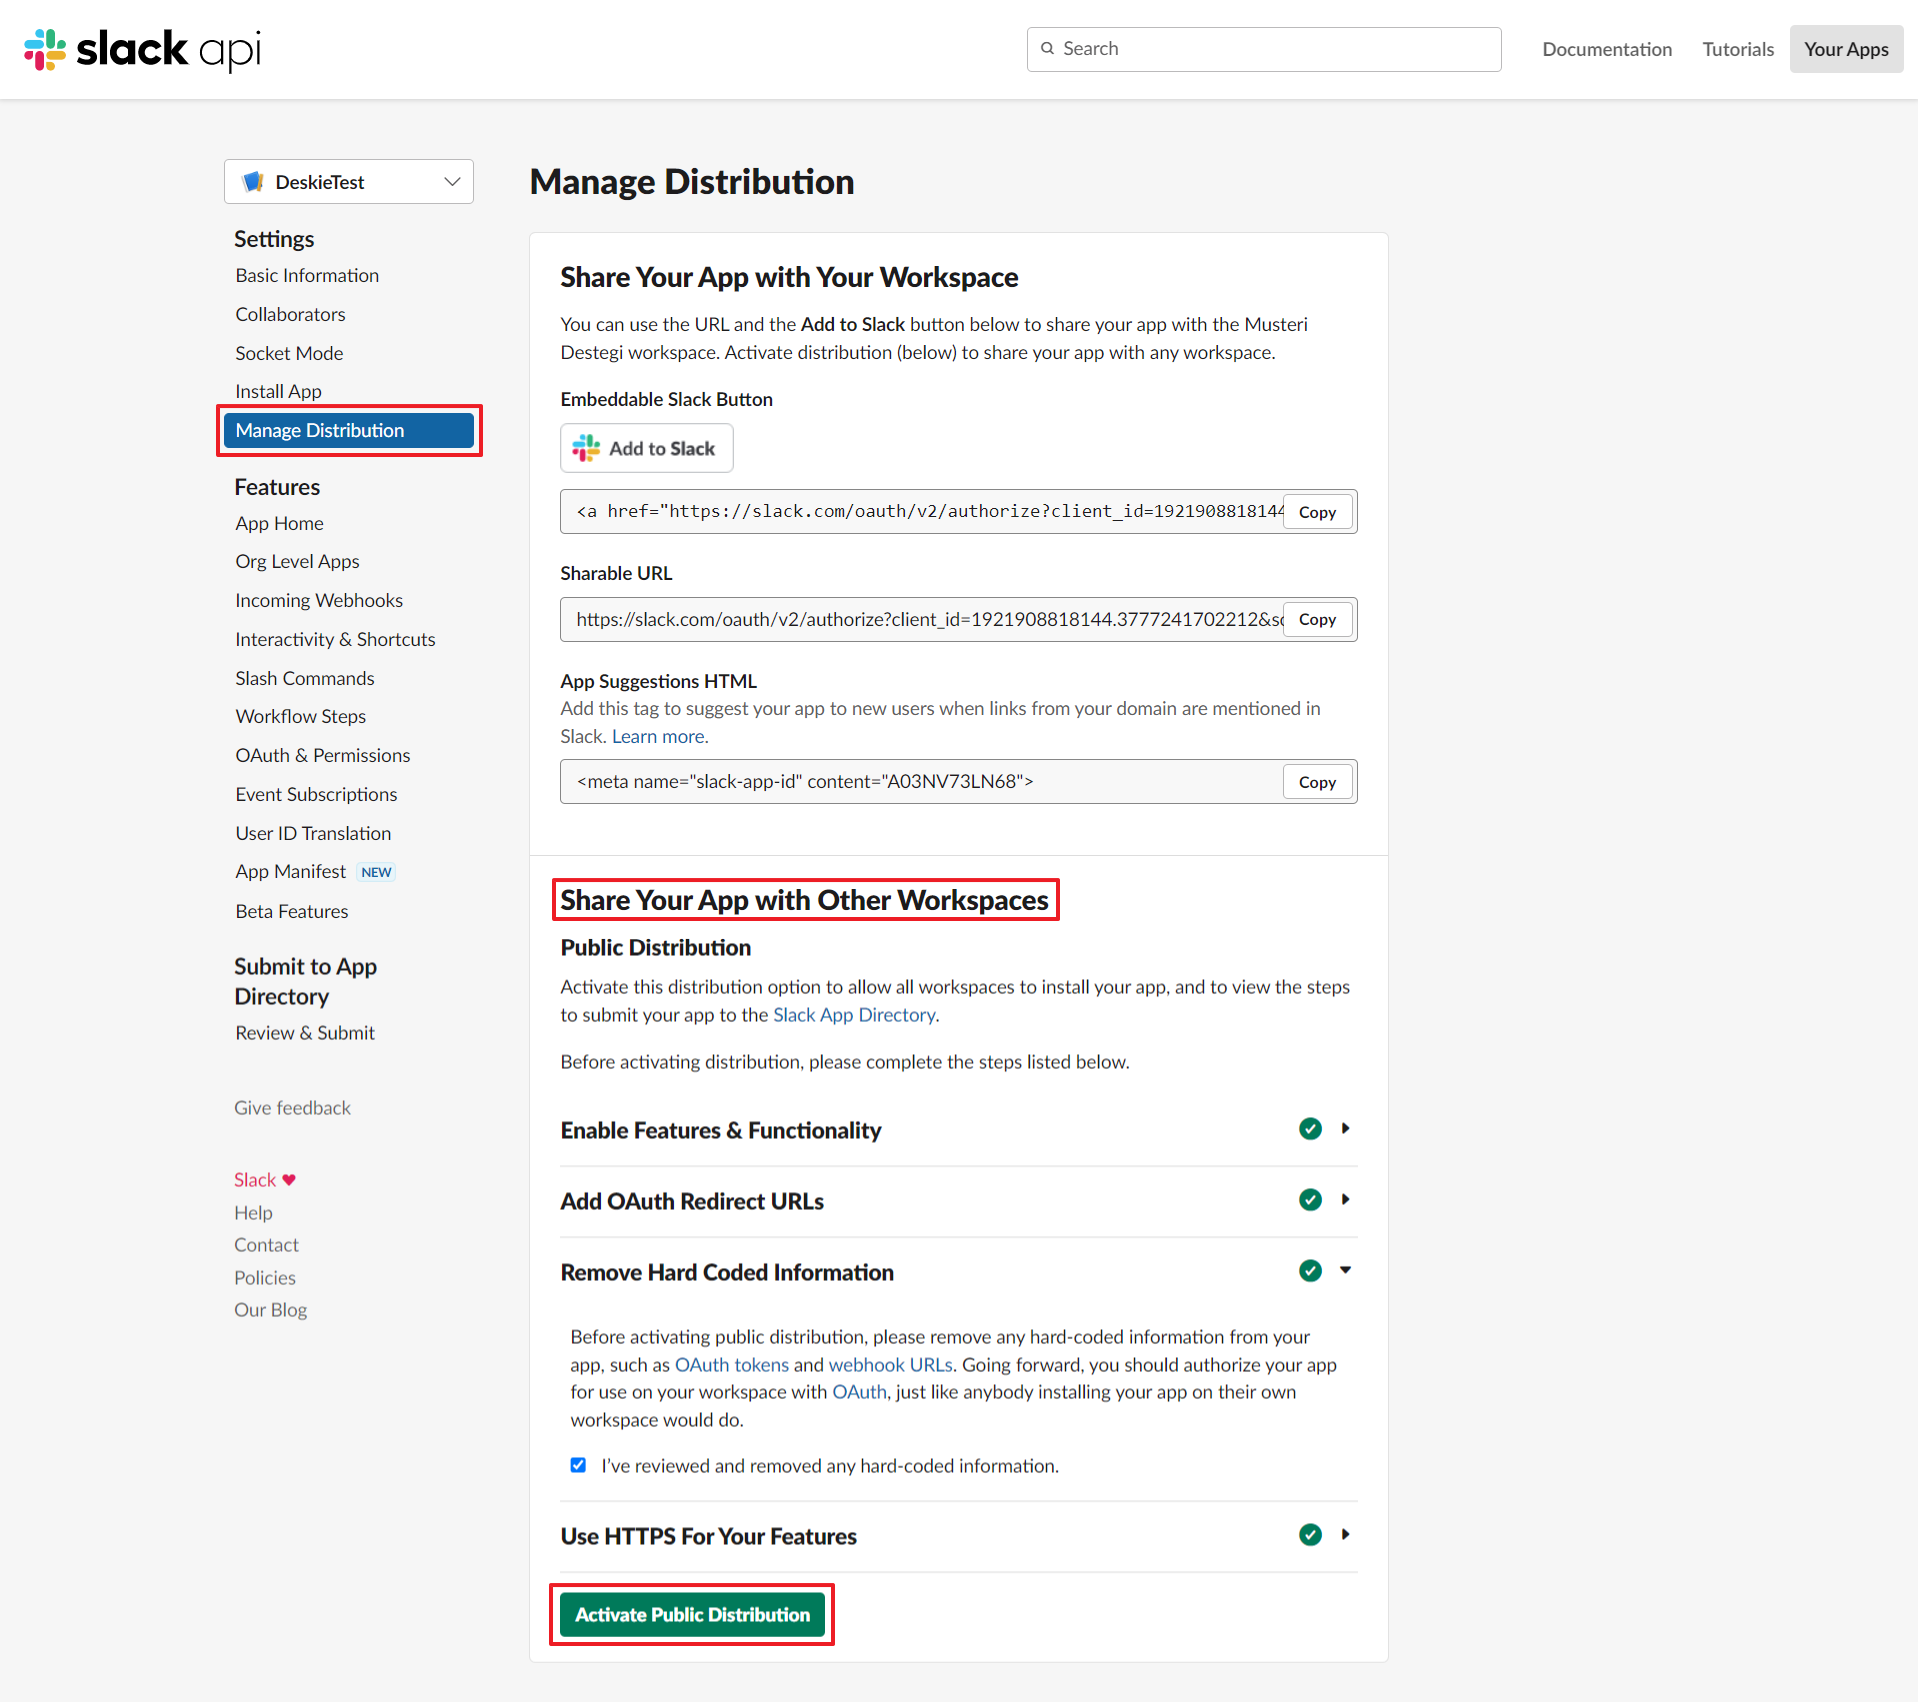Click green checkmark for Remove Hard Coded Information
This screenshot has width=1918, height=1702.
click(1310, 1271)
